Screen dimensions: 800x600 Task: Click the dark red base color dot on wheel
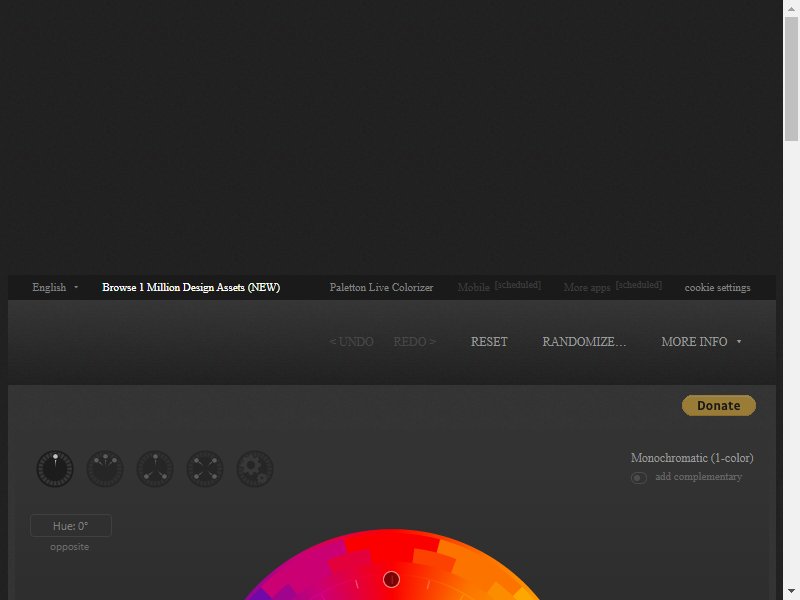pyautogui.click(x=391, y=579)
